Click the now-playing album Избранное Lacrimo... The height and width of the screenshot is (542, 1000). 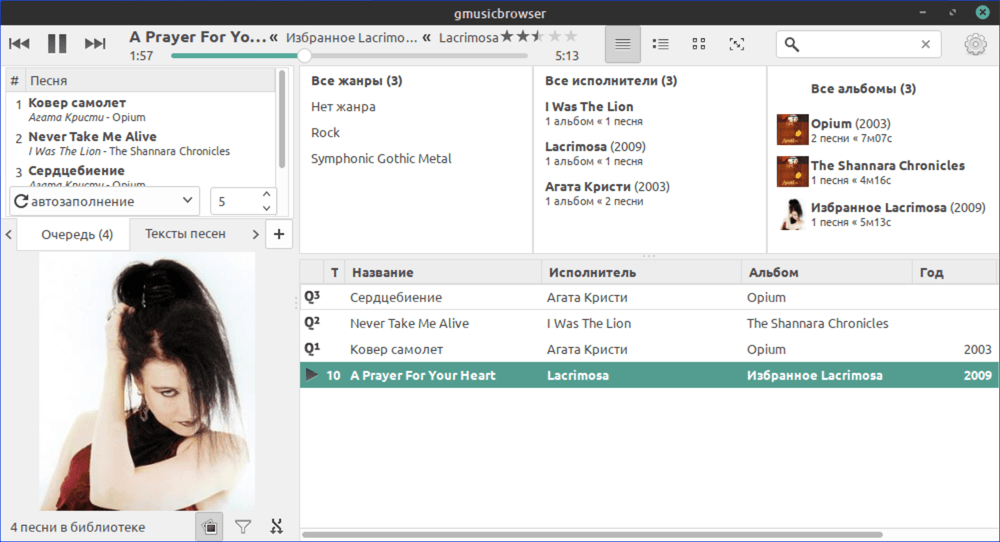[351, 38]
